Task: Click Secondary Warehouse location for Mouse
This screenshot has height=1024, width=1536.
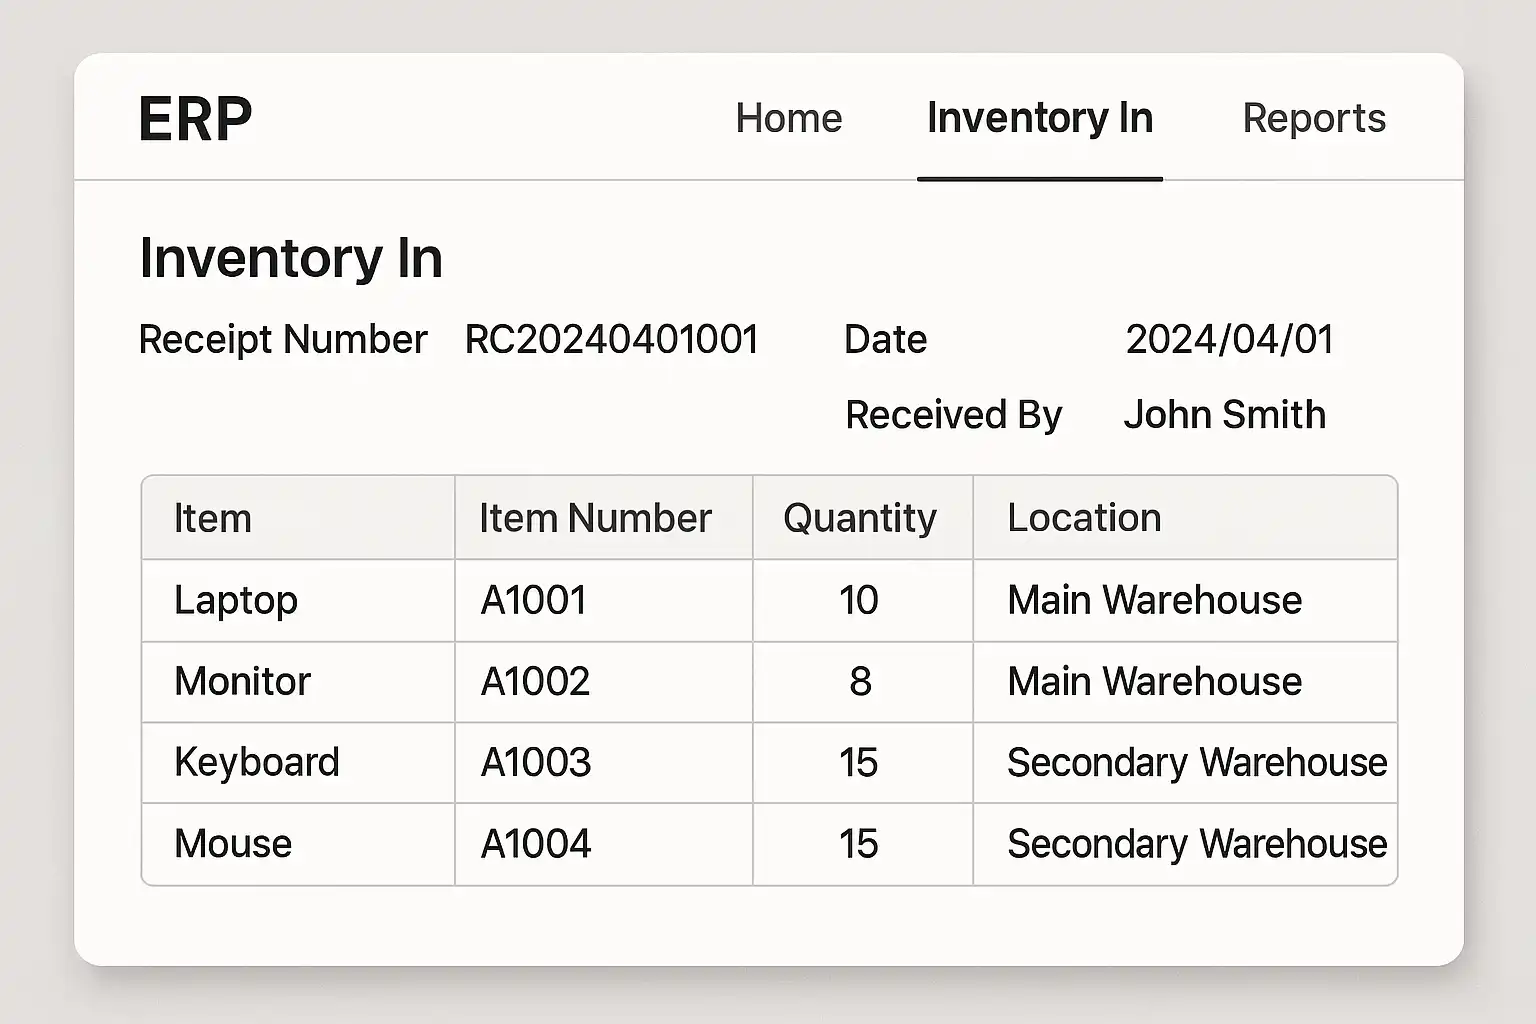Action: click(1196, 844)
